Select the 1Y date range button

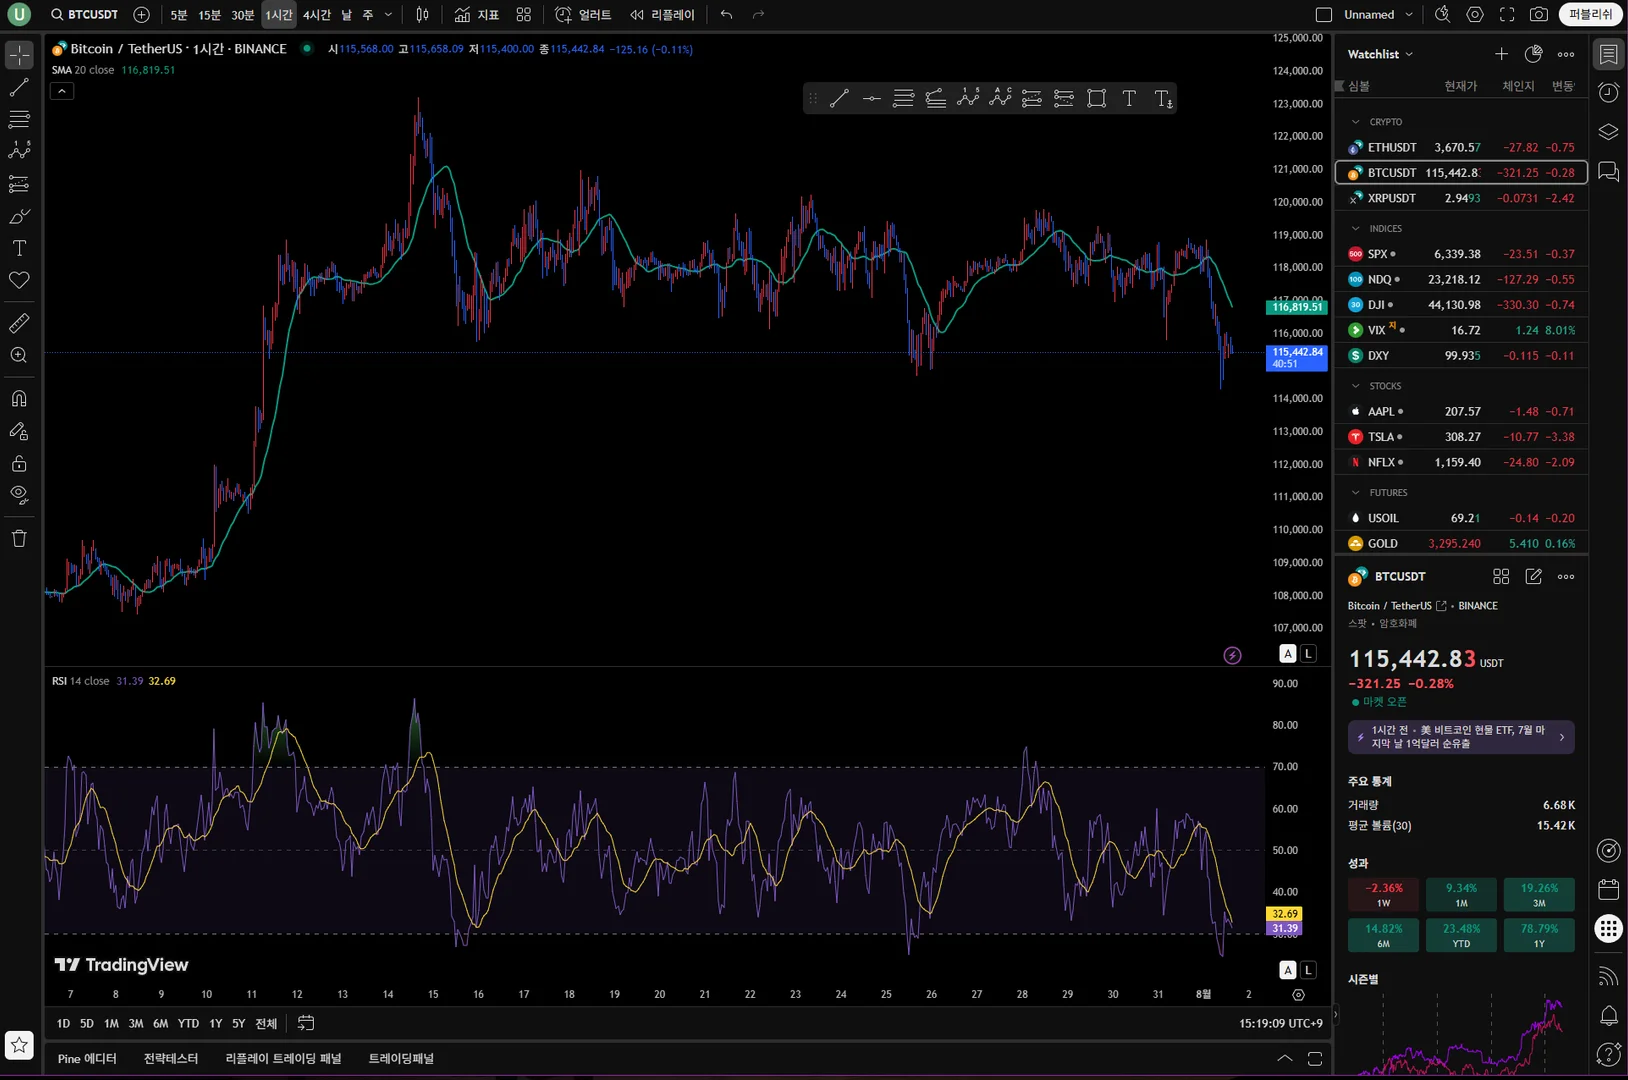point(215,1023)
